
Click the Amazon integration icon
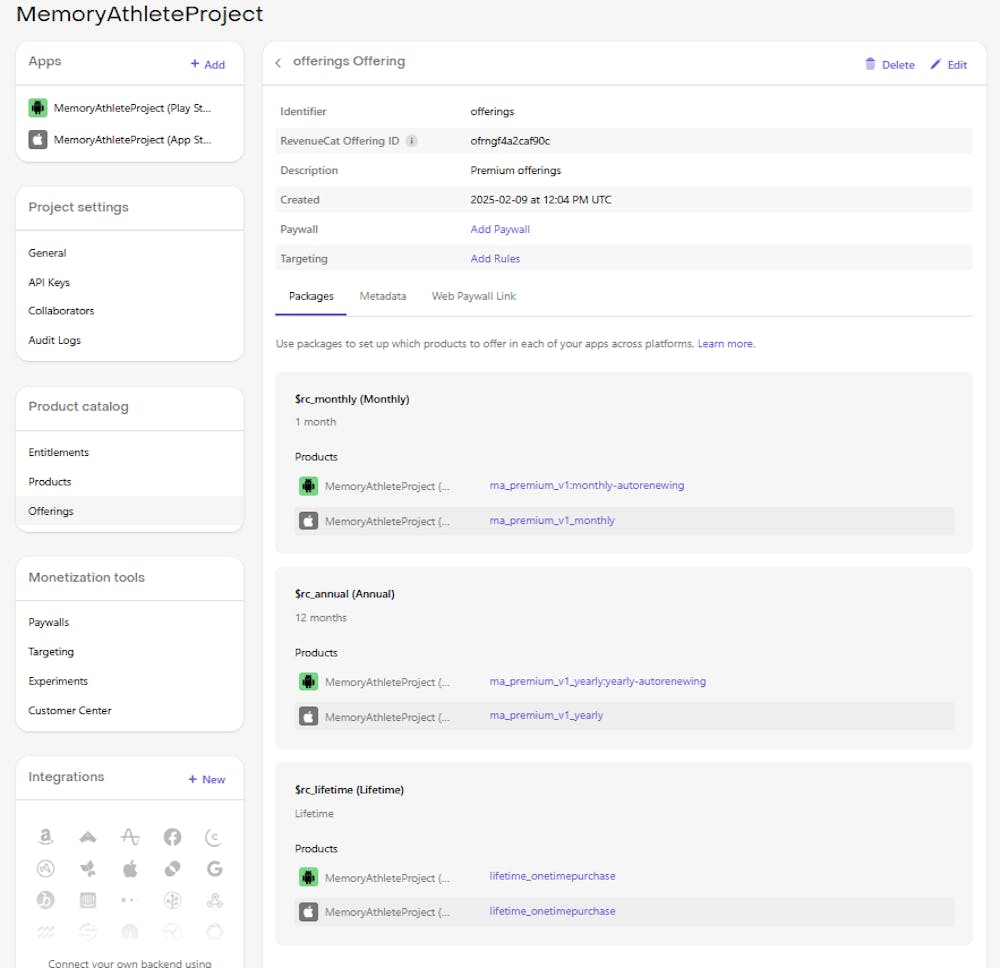pyautogui.click(x=45, y=837)
